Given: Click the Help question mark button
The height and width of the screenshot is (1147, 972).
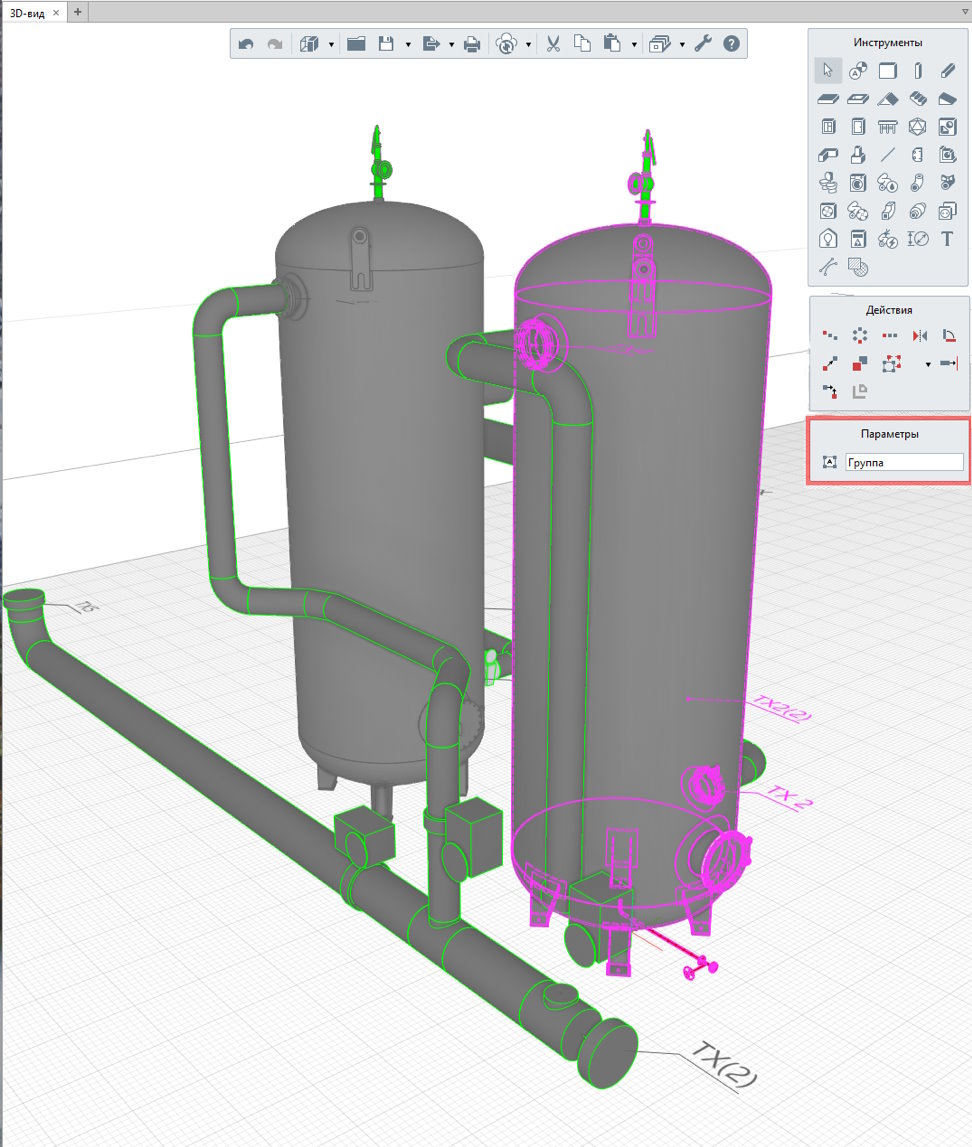Looking at the screenshot, I should tap(731, 44).
